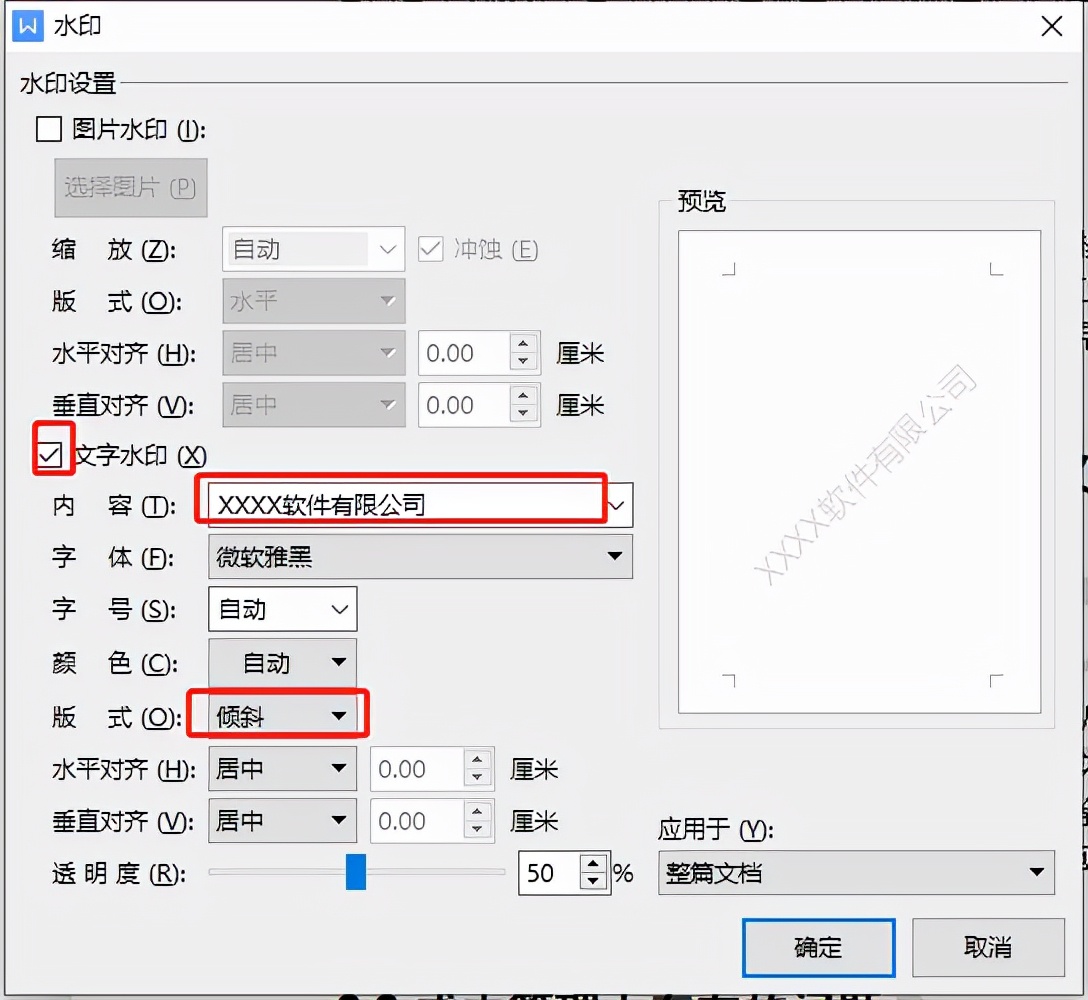Uncheck the text watermark checkbox
Screen dimensions: 1088x1000
(x=50, y=456)
